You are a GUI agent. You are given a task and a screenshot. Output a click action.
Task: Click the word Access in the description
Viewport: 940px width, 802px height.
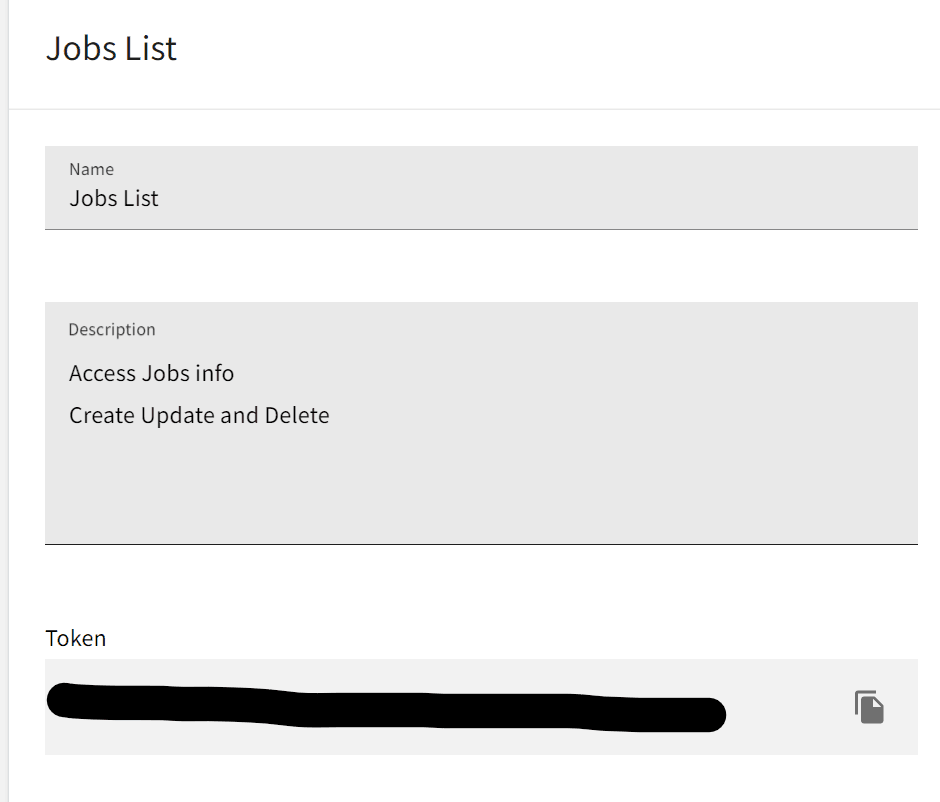tap(102, 373)
